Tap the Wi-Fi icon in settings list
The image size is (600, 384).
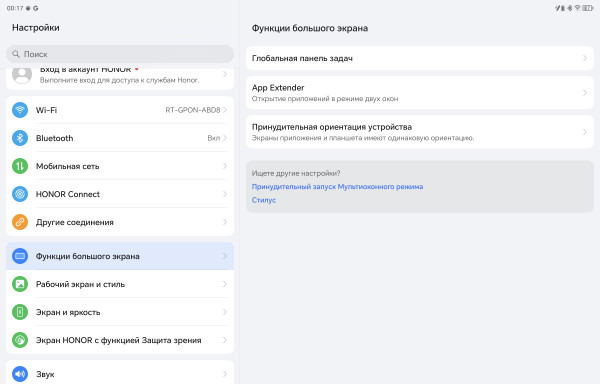point(20,110)
